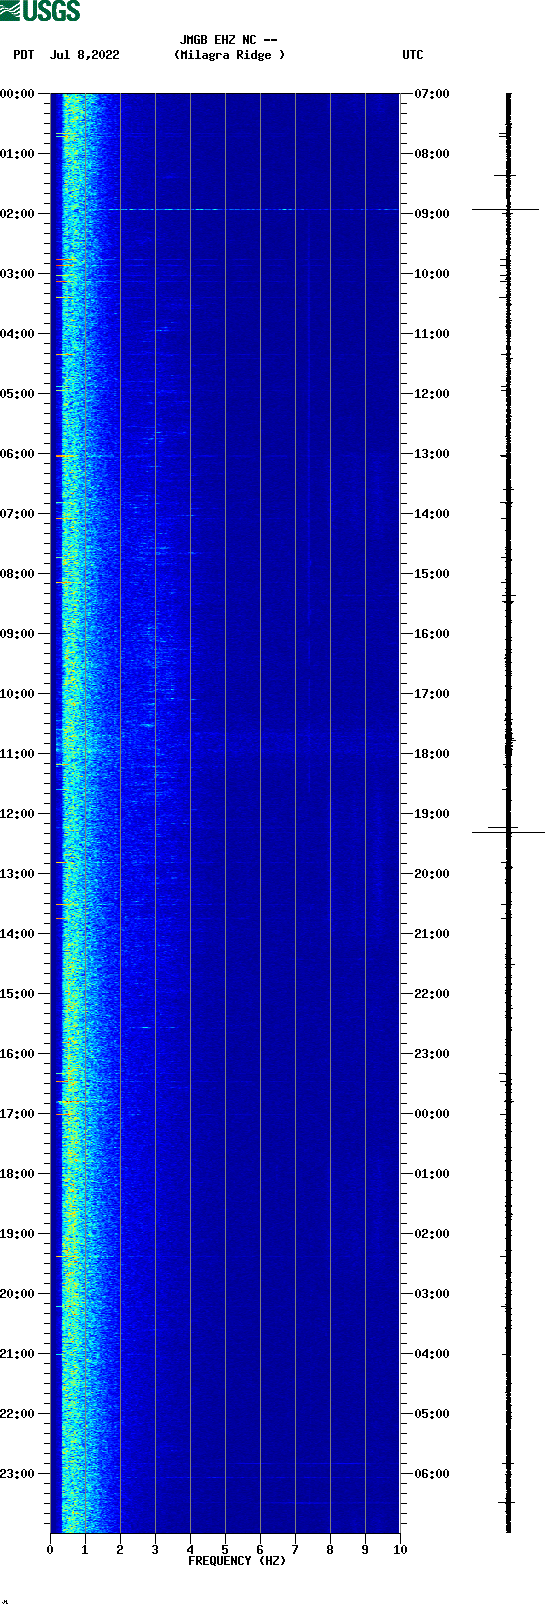Click the 12:00 UTC time label
Screen dimensions: 552x1613
tap(432, 394)
